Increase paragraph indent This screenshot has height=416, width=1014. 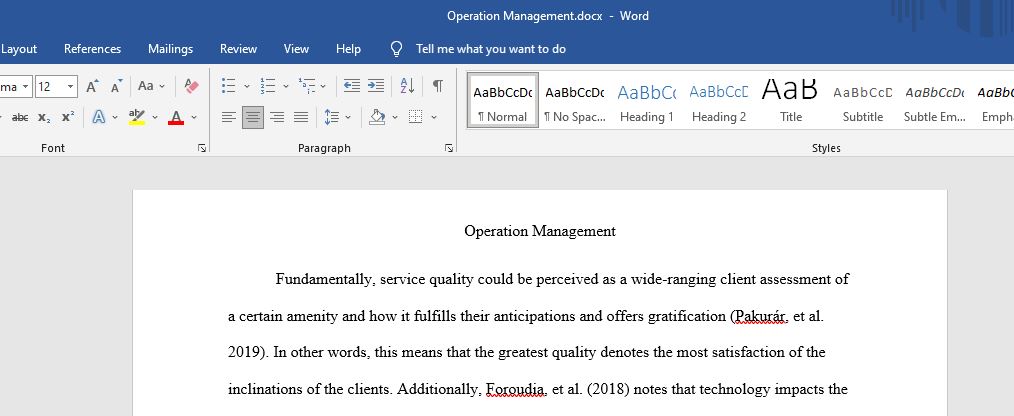(x=376, y=86)
